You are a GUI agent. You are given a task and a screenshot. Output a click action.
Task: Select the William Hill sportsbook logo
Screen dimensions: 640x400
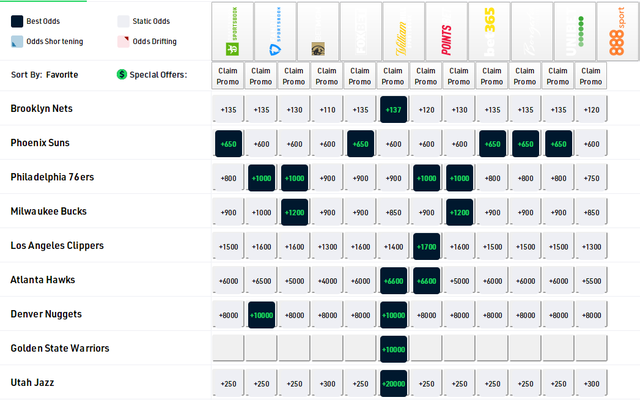coord(404,29)
